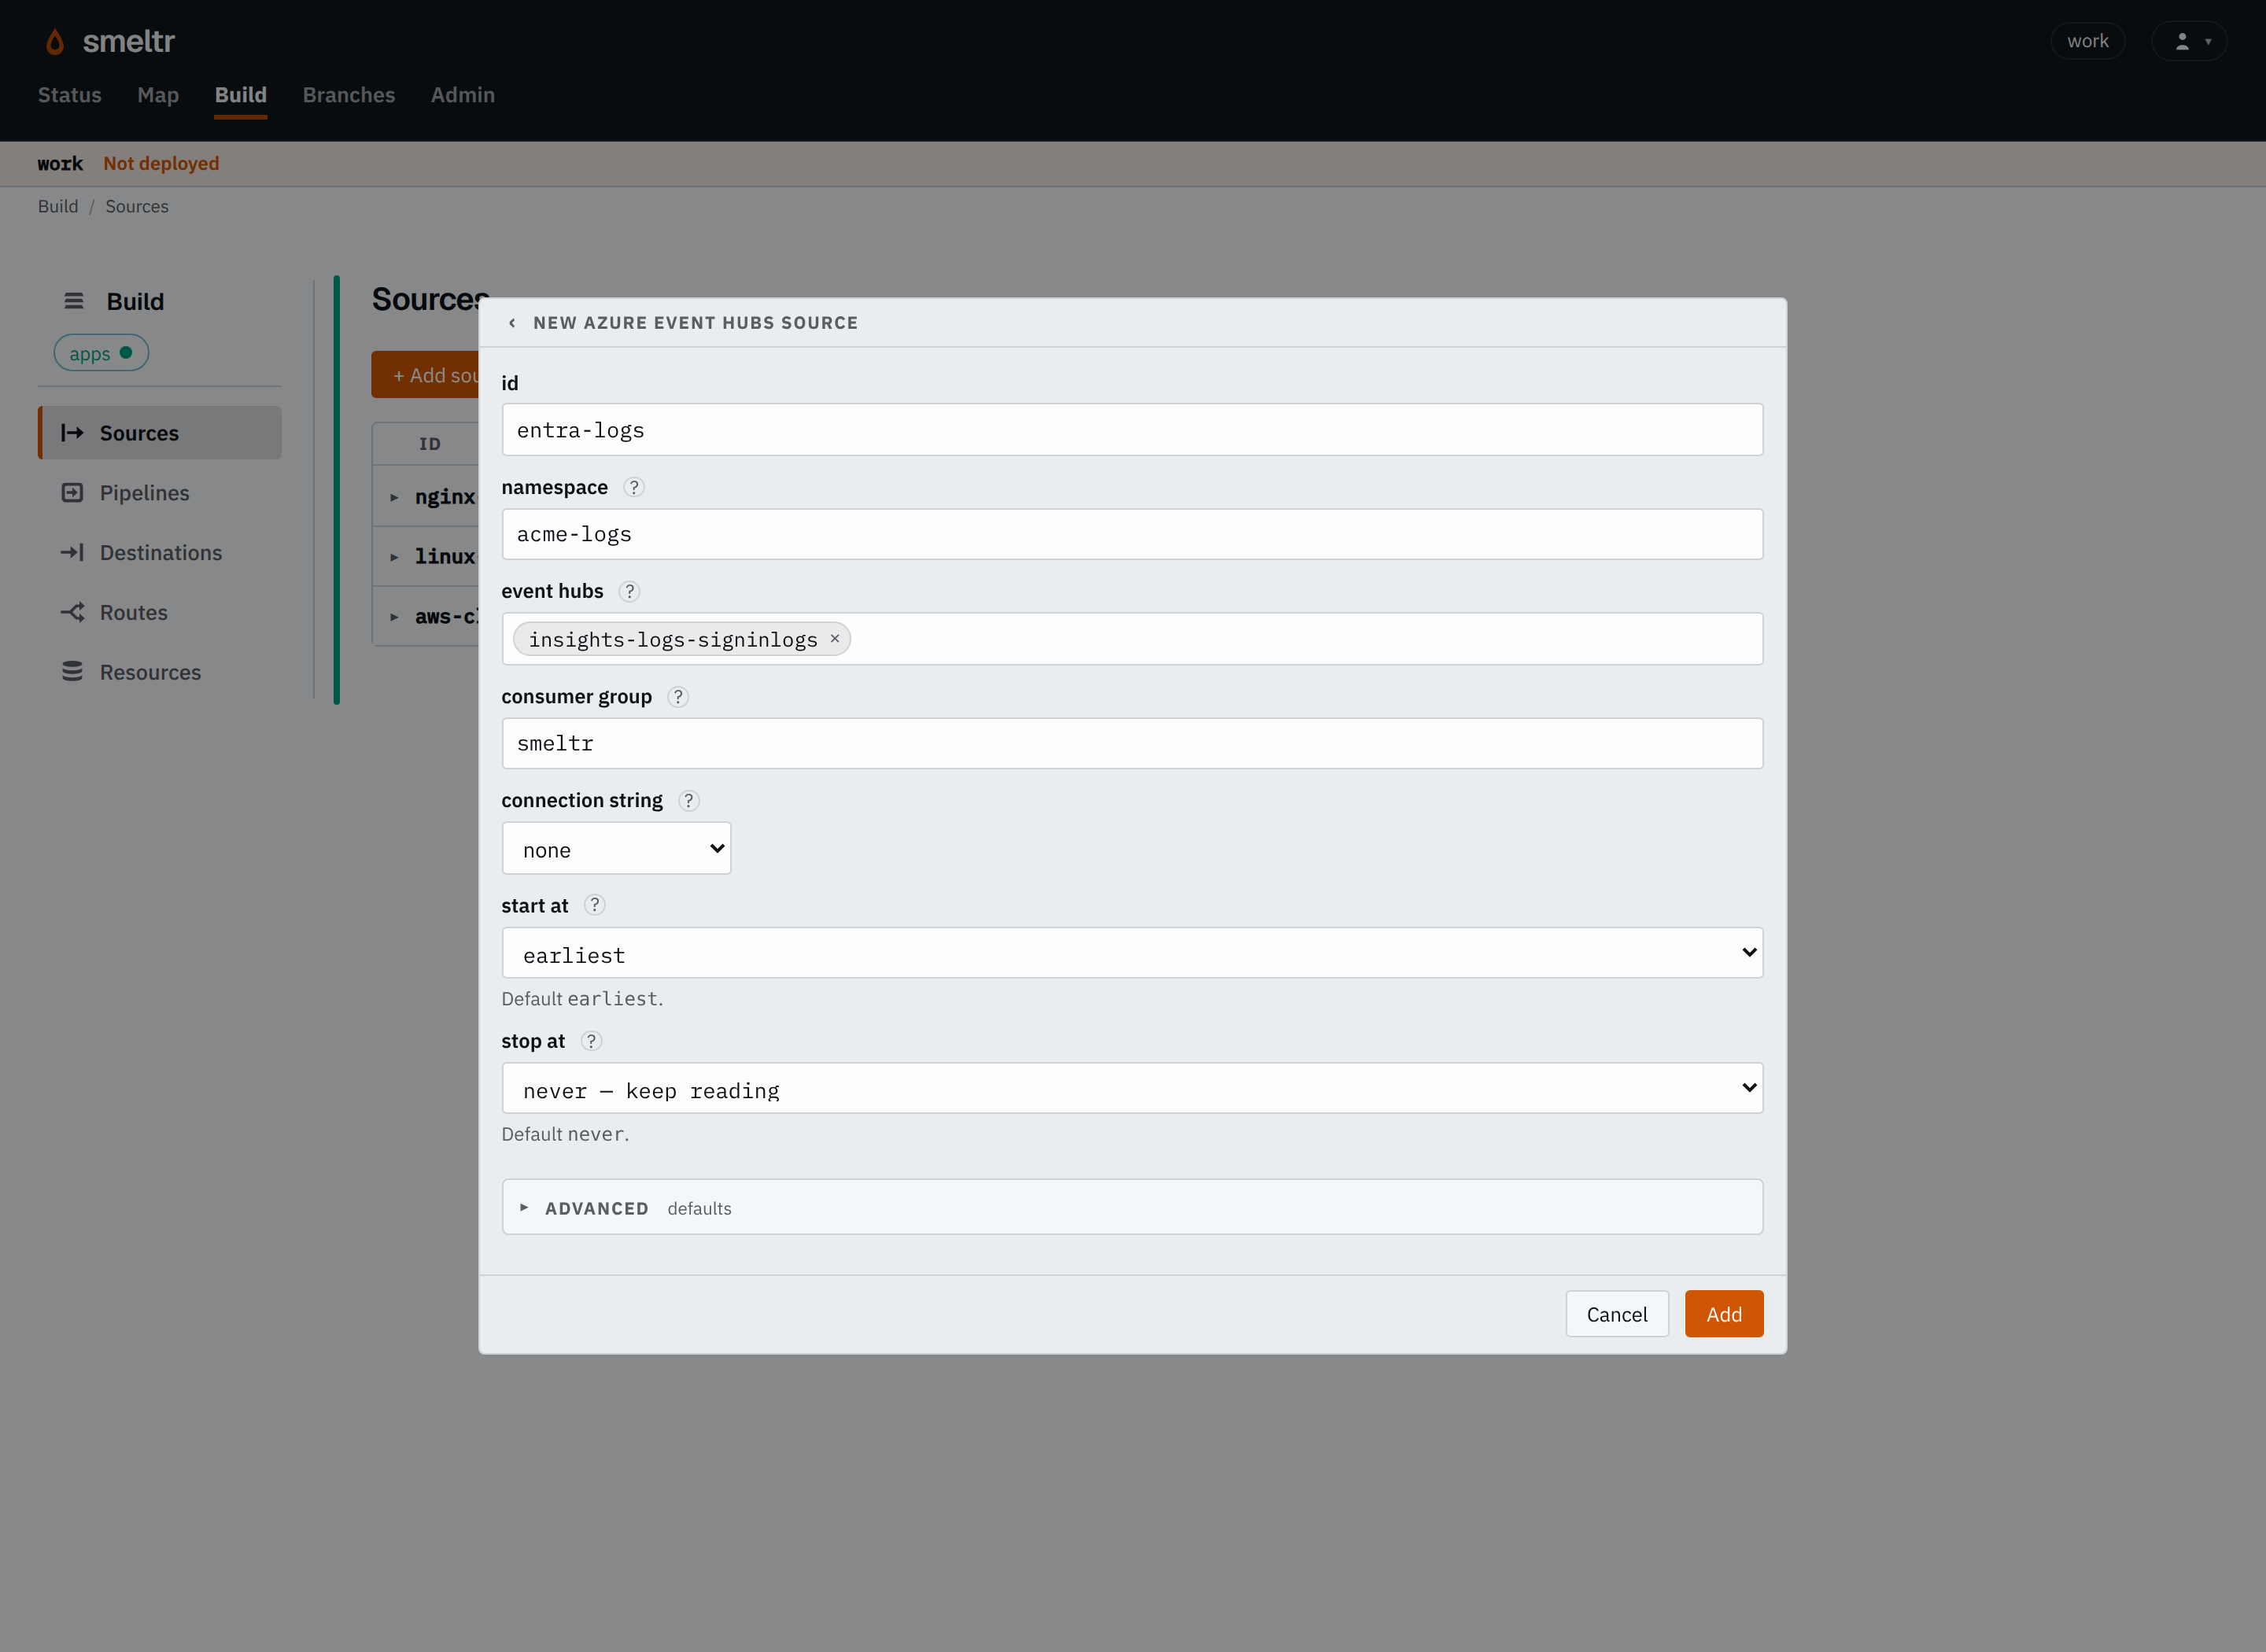2266x1652 pixels.
Task: Click the work branch pill
Action: (x=2088, y=41)
